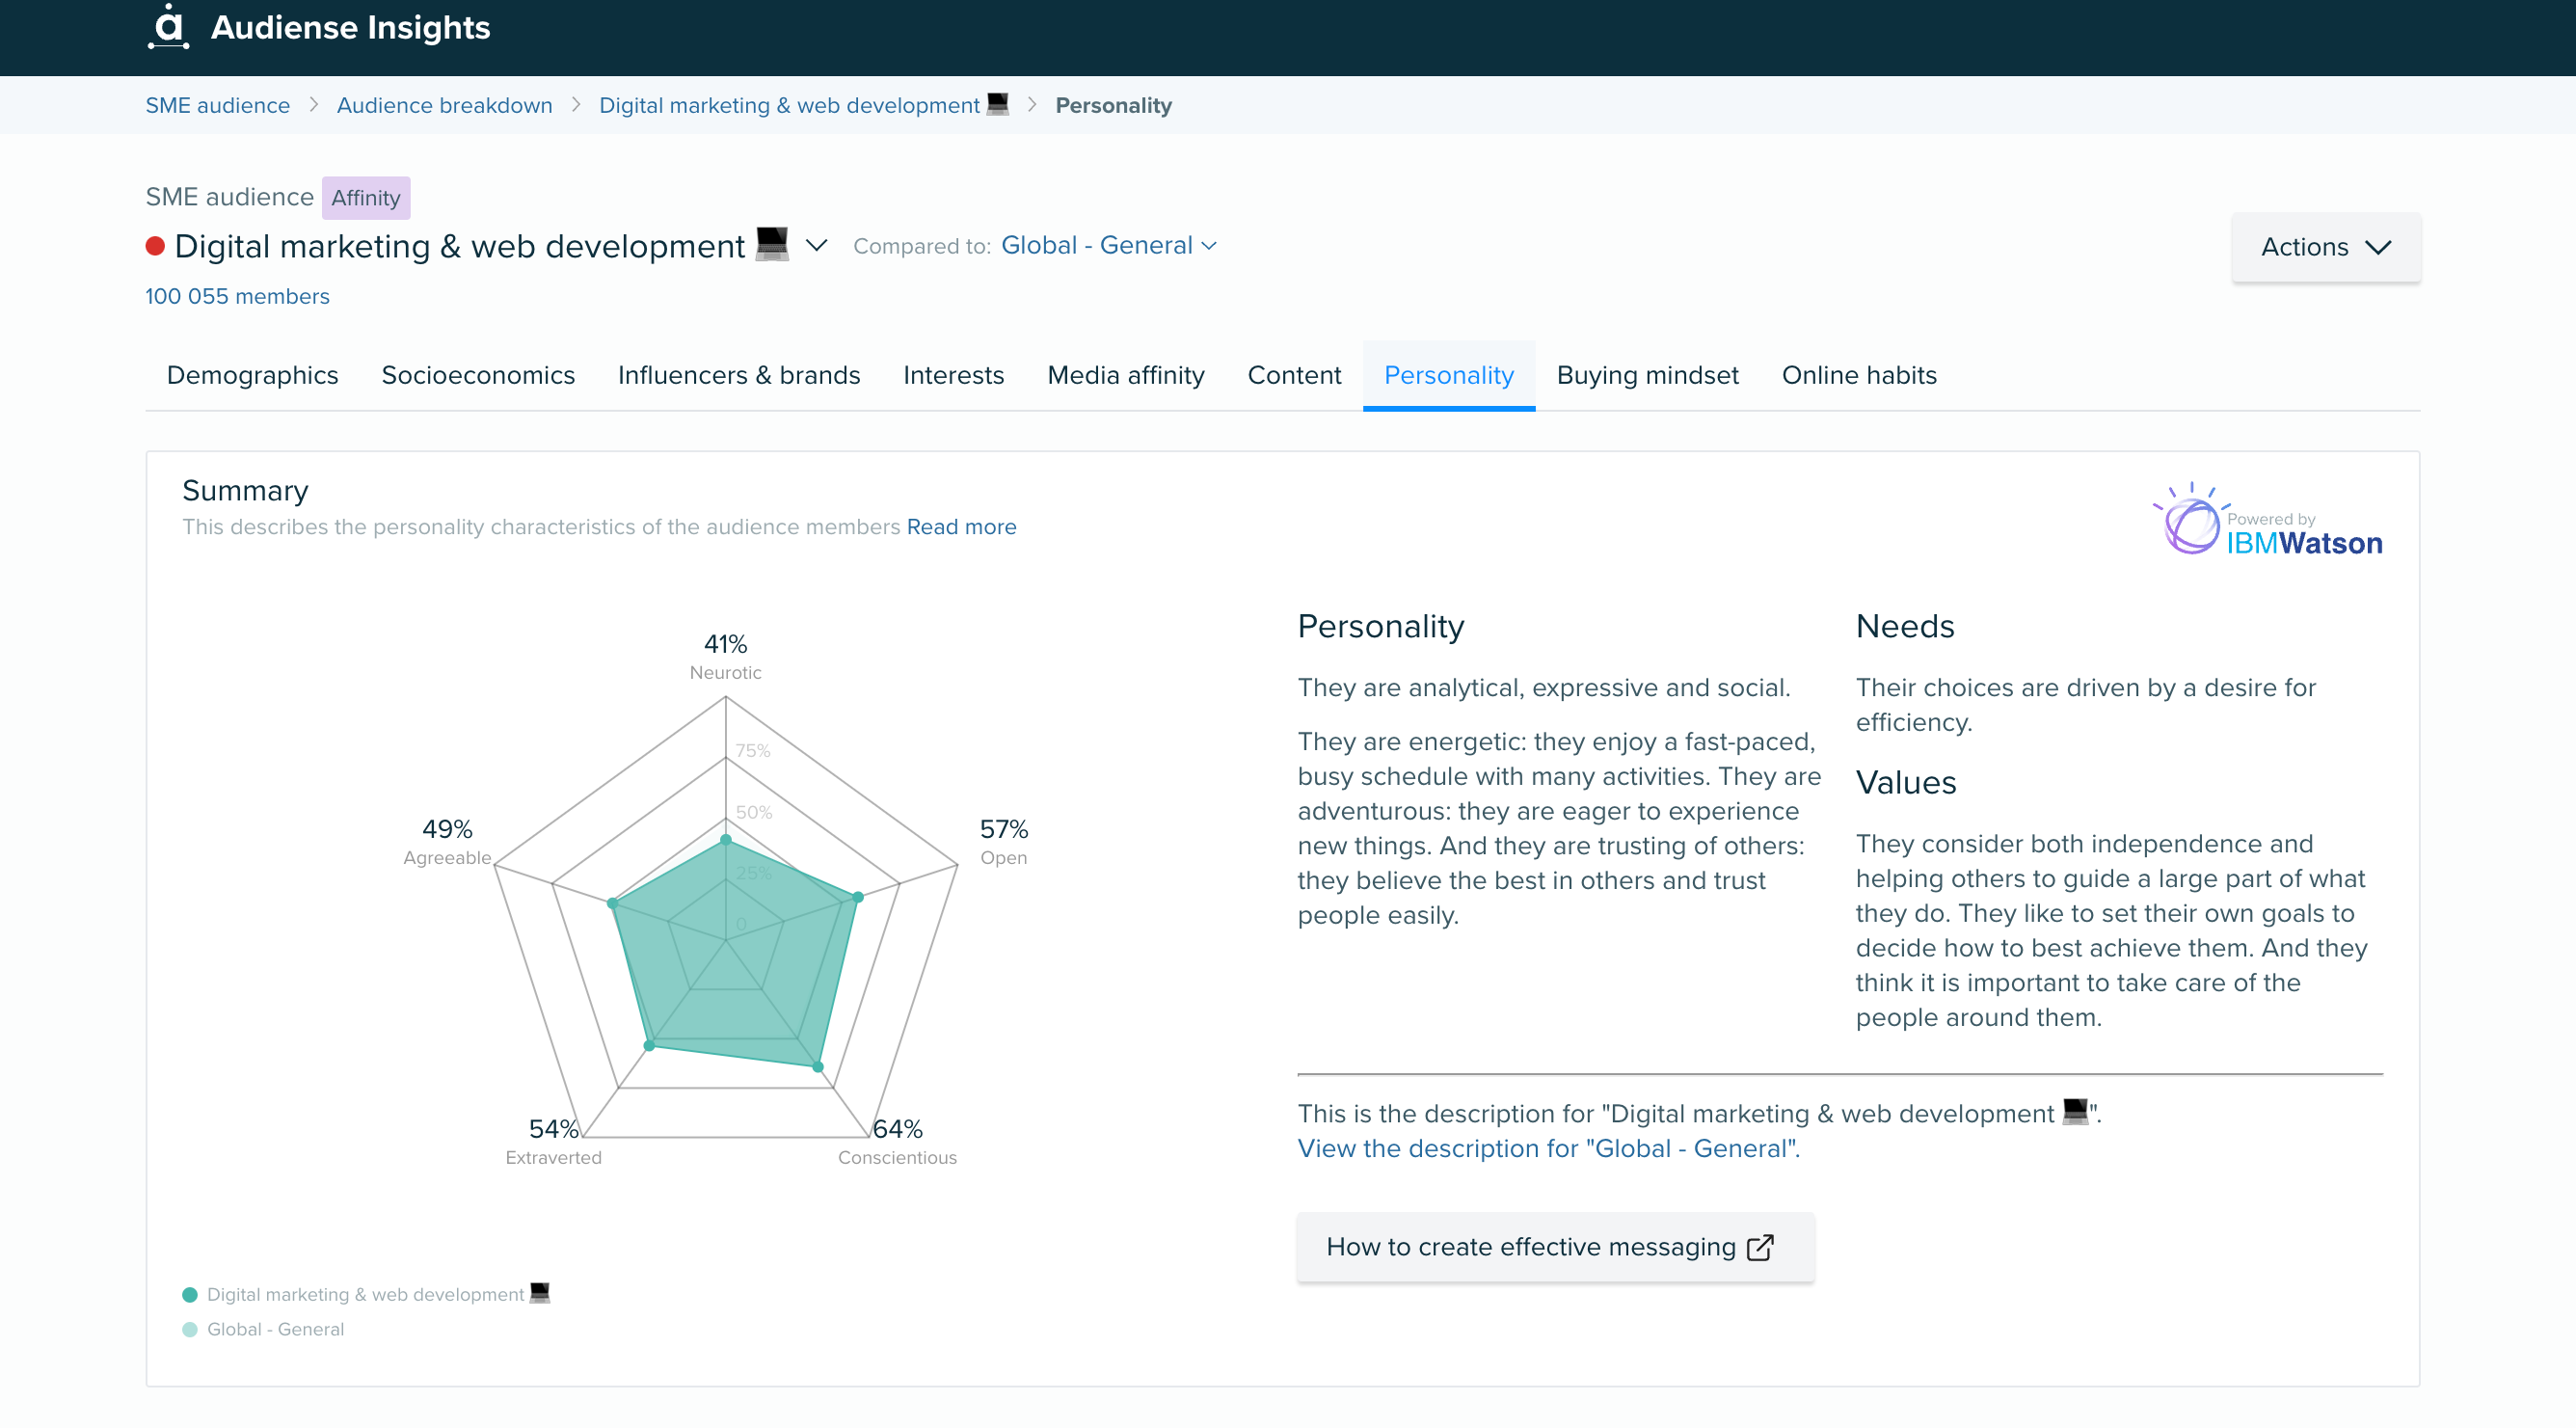Click the Audiense Insights logo icon

pyautogui.click(x=167, y=26)
